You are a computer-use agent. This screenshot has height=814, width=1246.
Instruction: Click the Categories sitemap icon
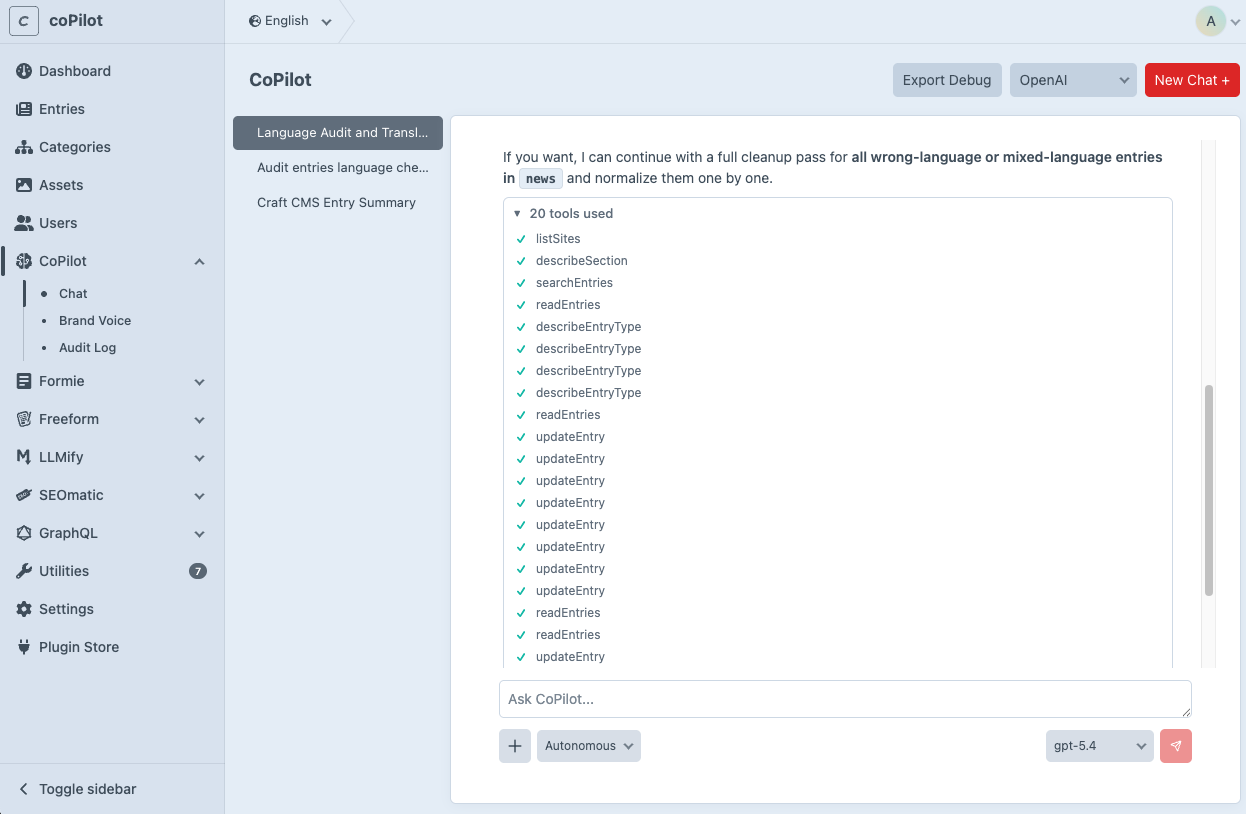tap(24, 147)
